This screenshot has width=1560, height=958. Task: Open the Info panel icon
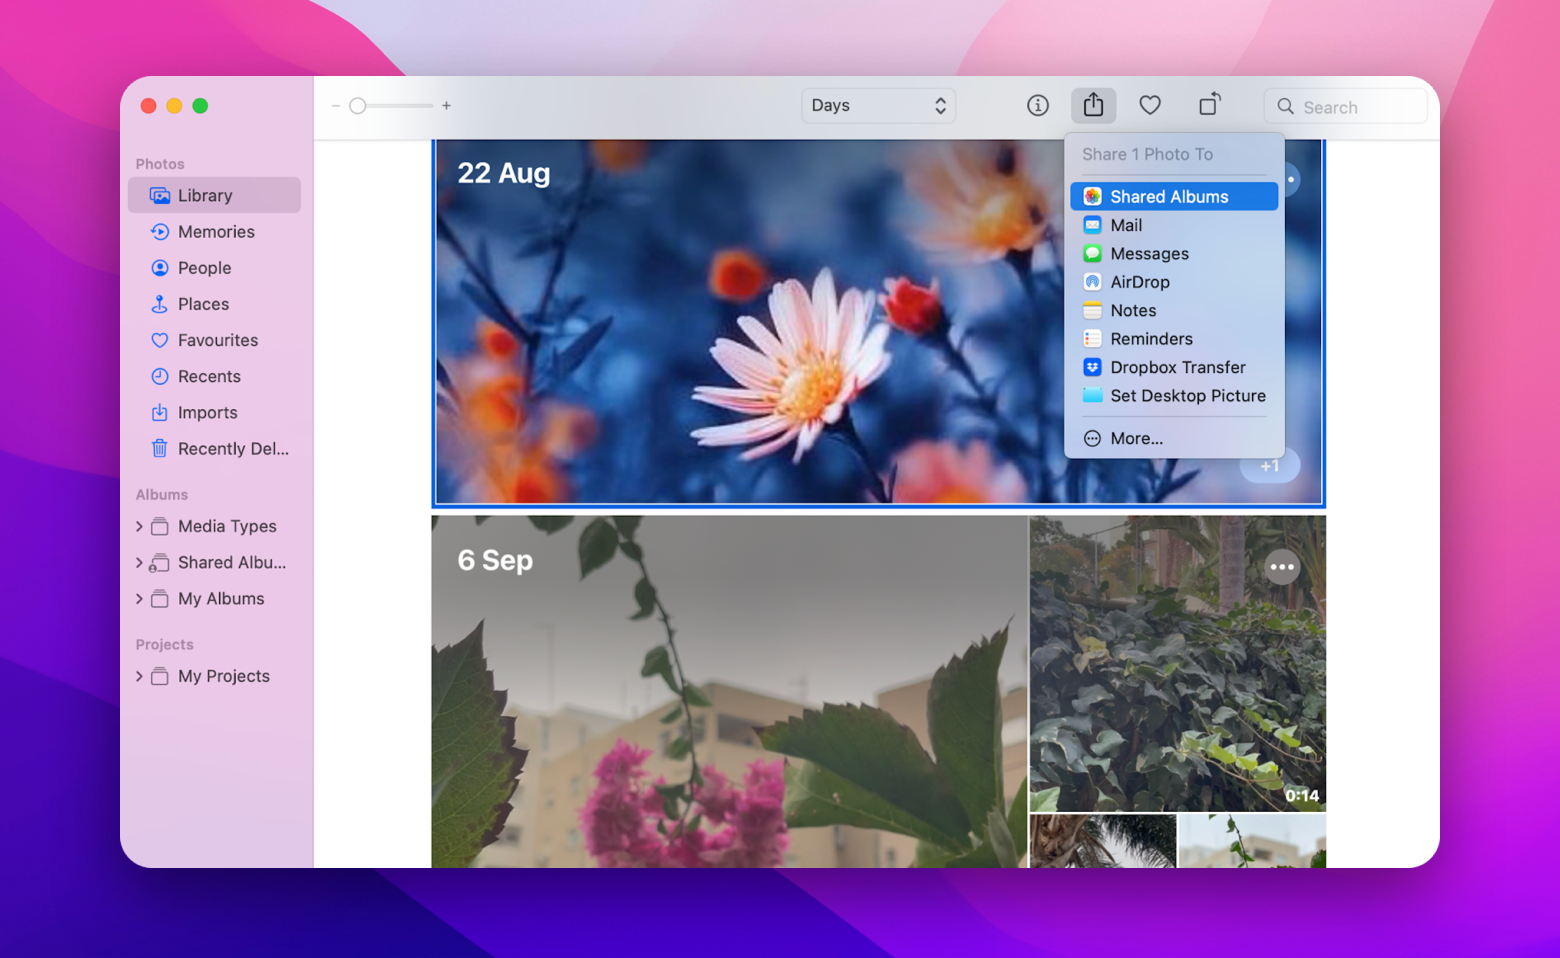point(1037,105)
